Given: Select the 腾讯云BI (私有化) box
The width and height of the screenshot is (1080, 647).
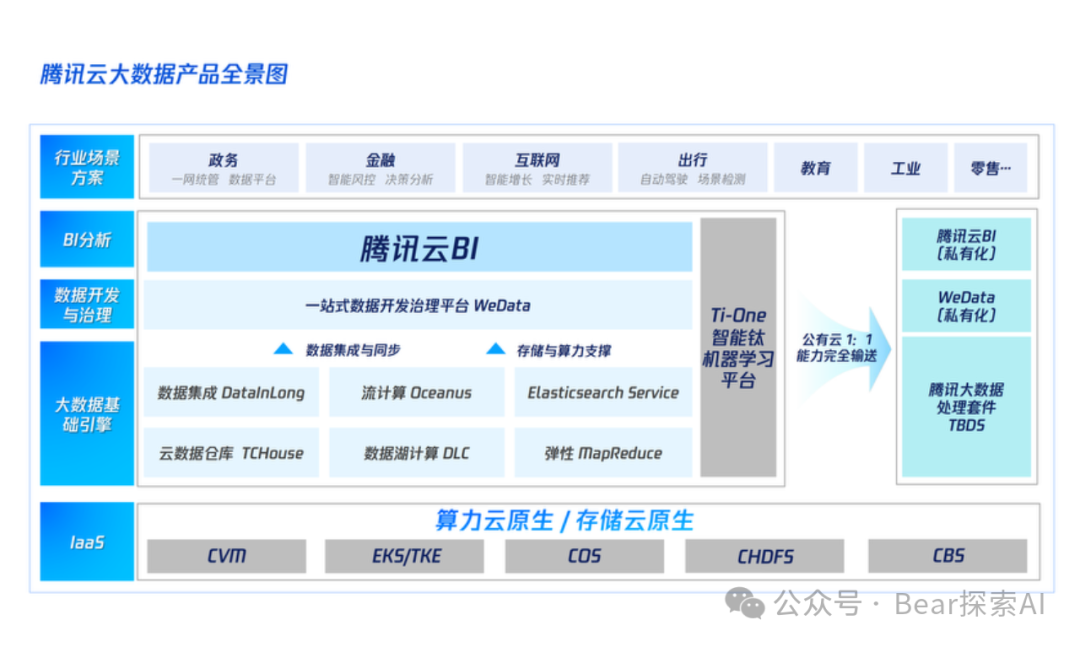Looking at the screenshot, I should pyautogui.click(x=966, y=244).
